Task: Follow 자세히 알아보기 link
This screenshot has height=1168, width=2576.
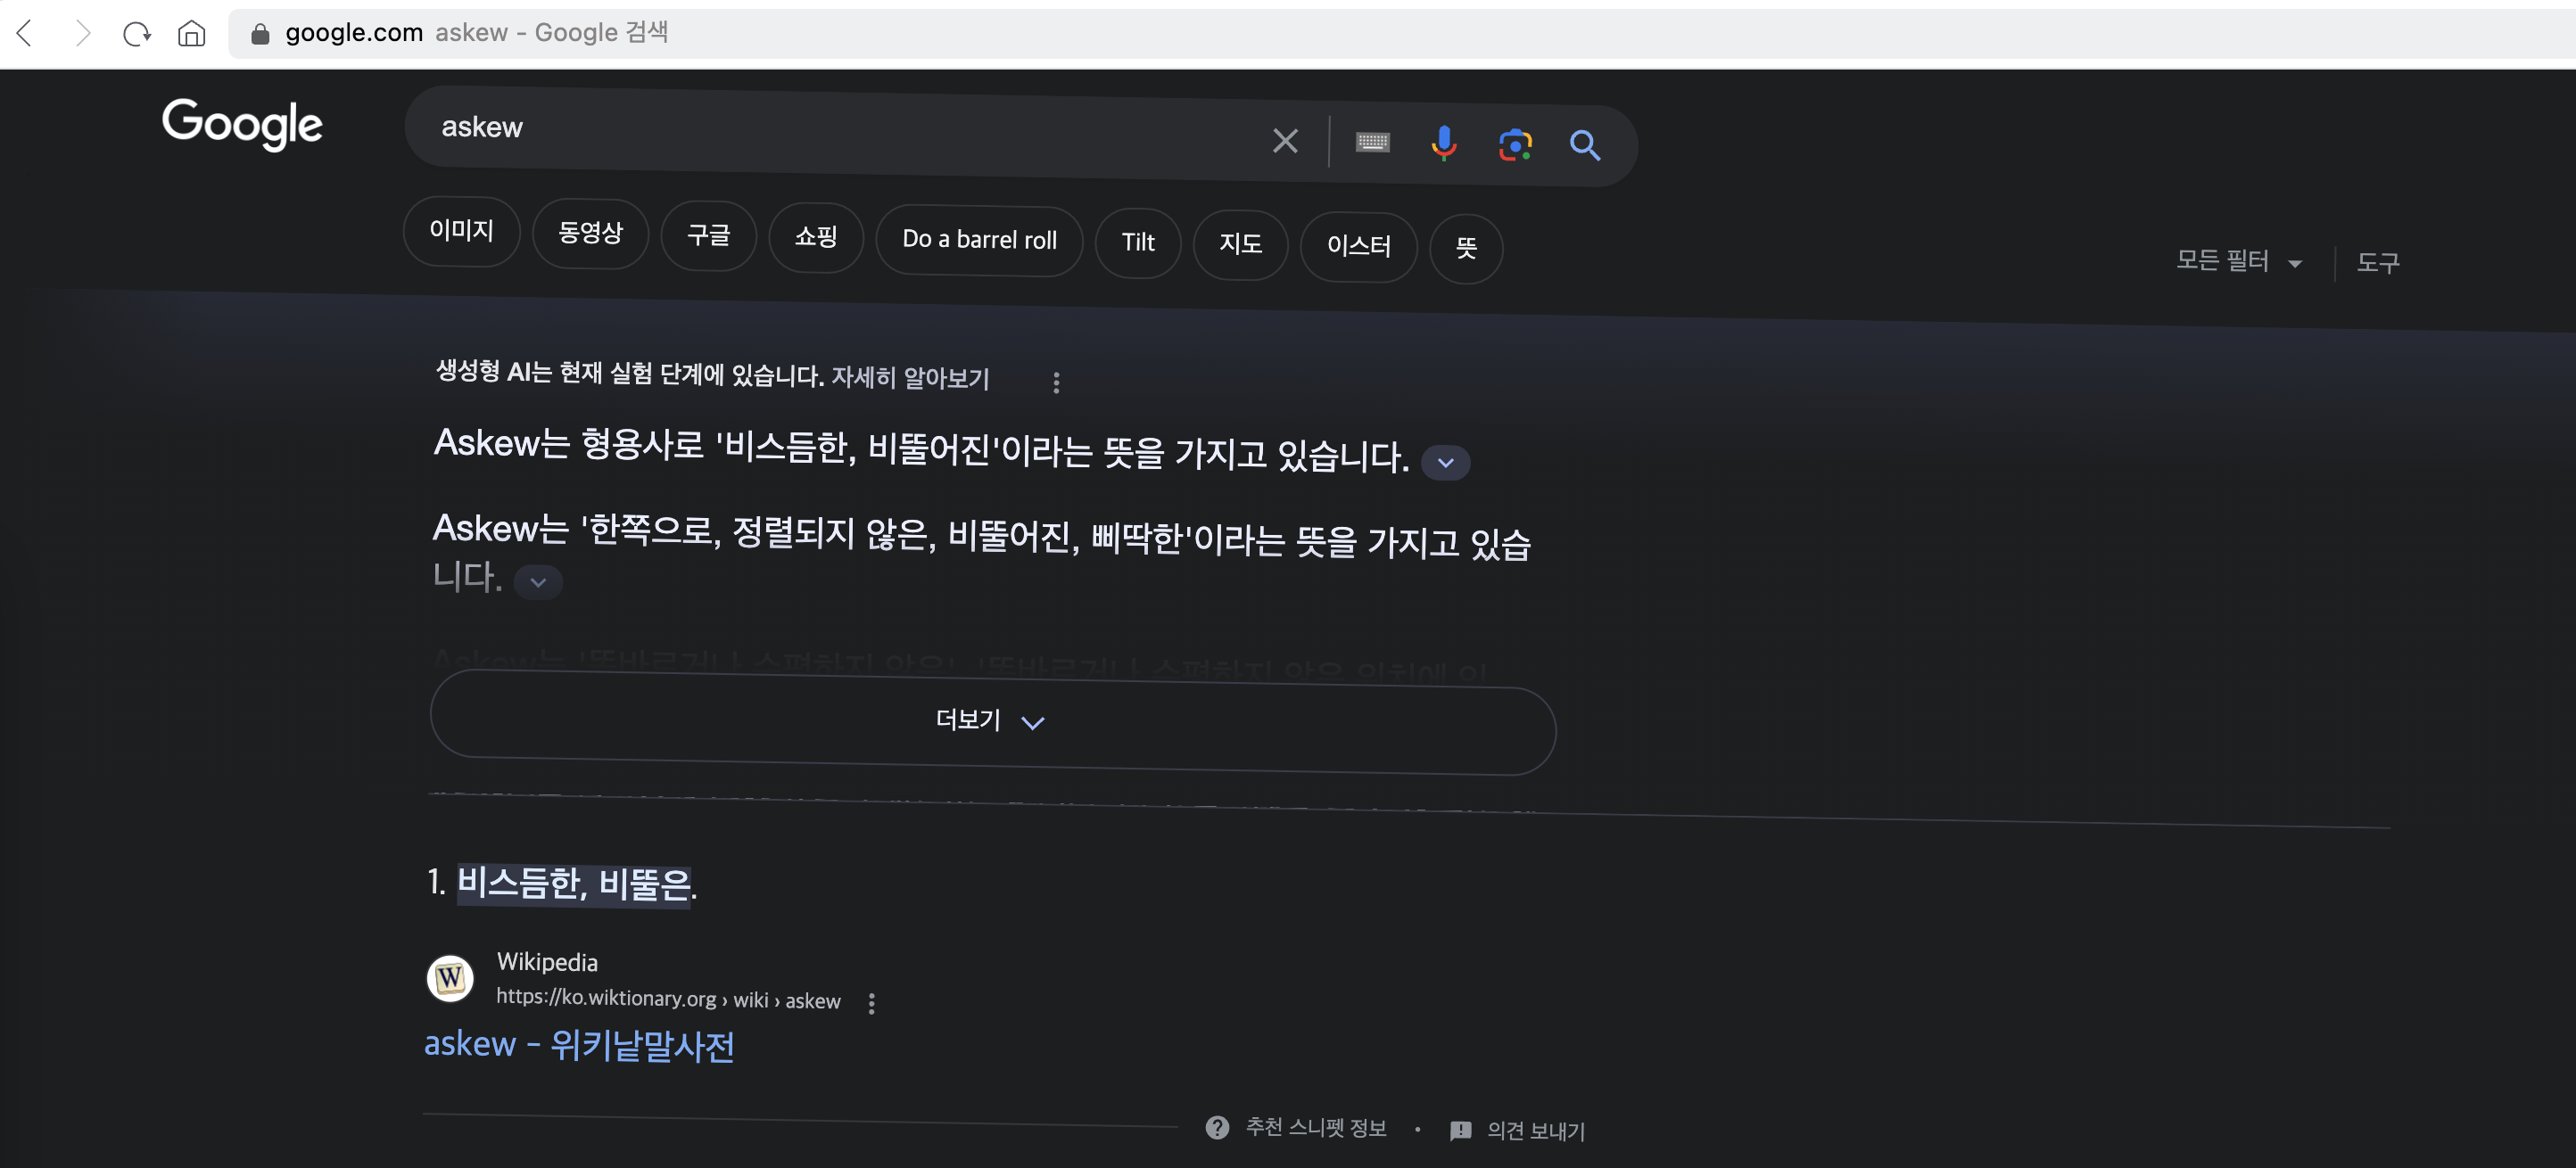Action: pos(910,378)
